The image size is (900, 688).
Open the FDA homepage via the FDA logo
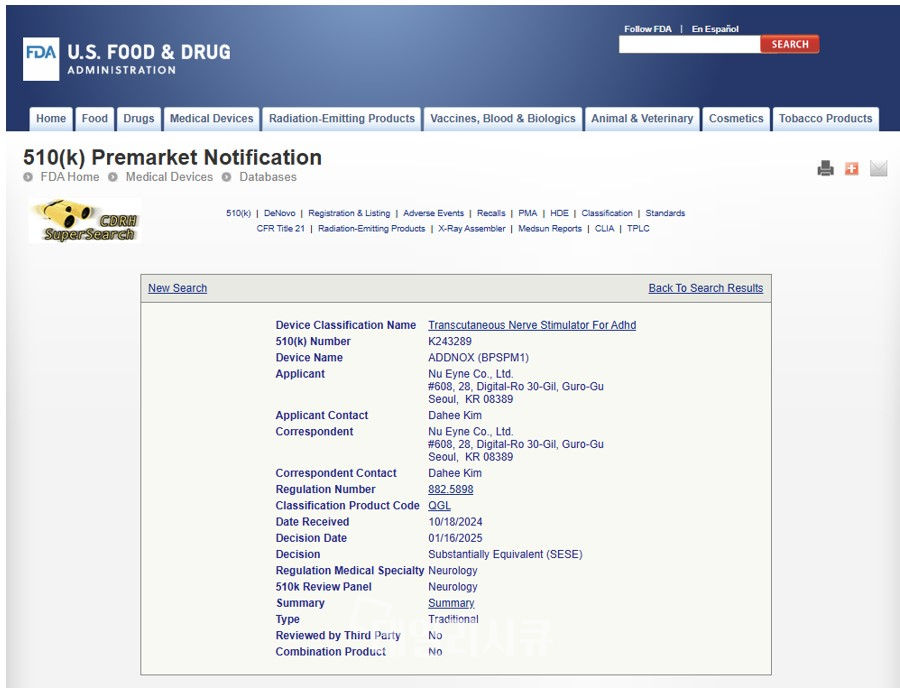(x=40, y=59)
